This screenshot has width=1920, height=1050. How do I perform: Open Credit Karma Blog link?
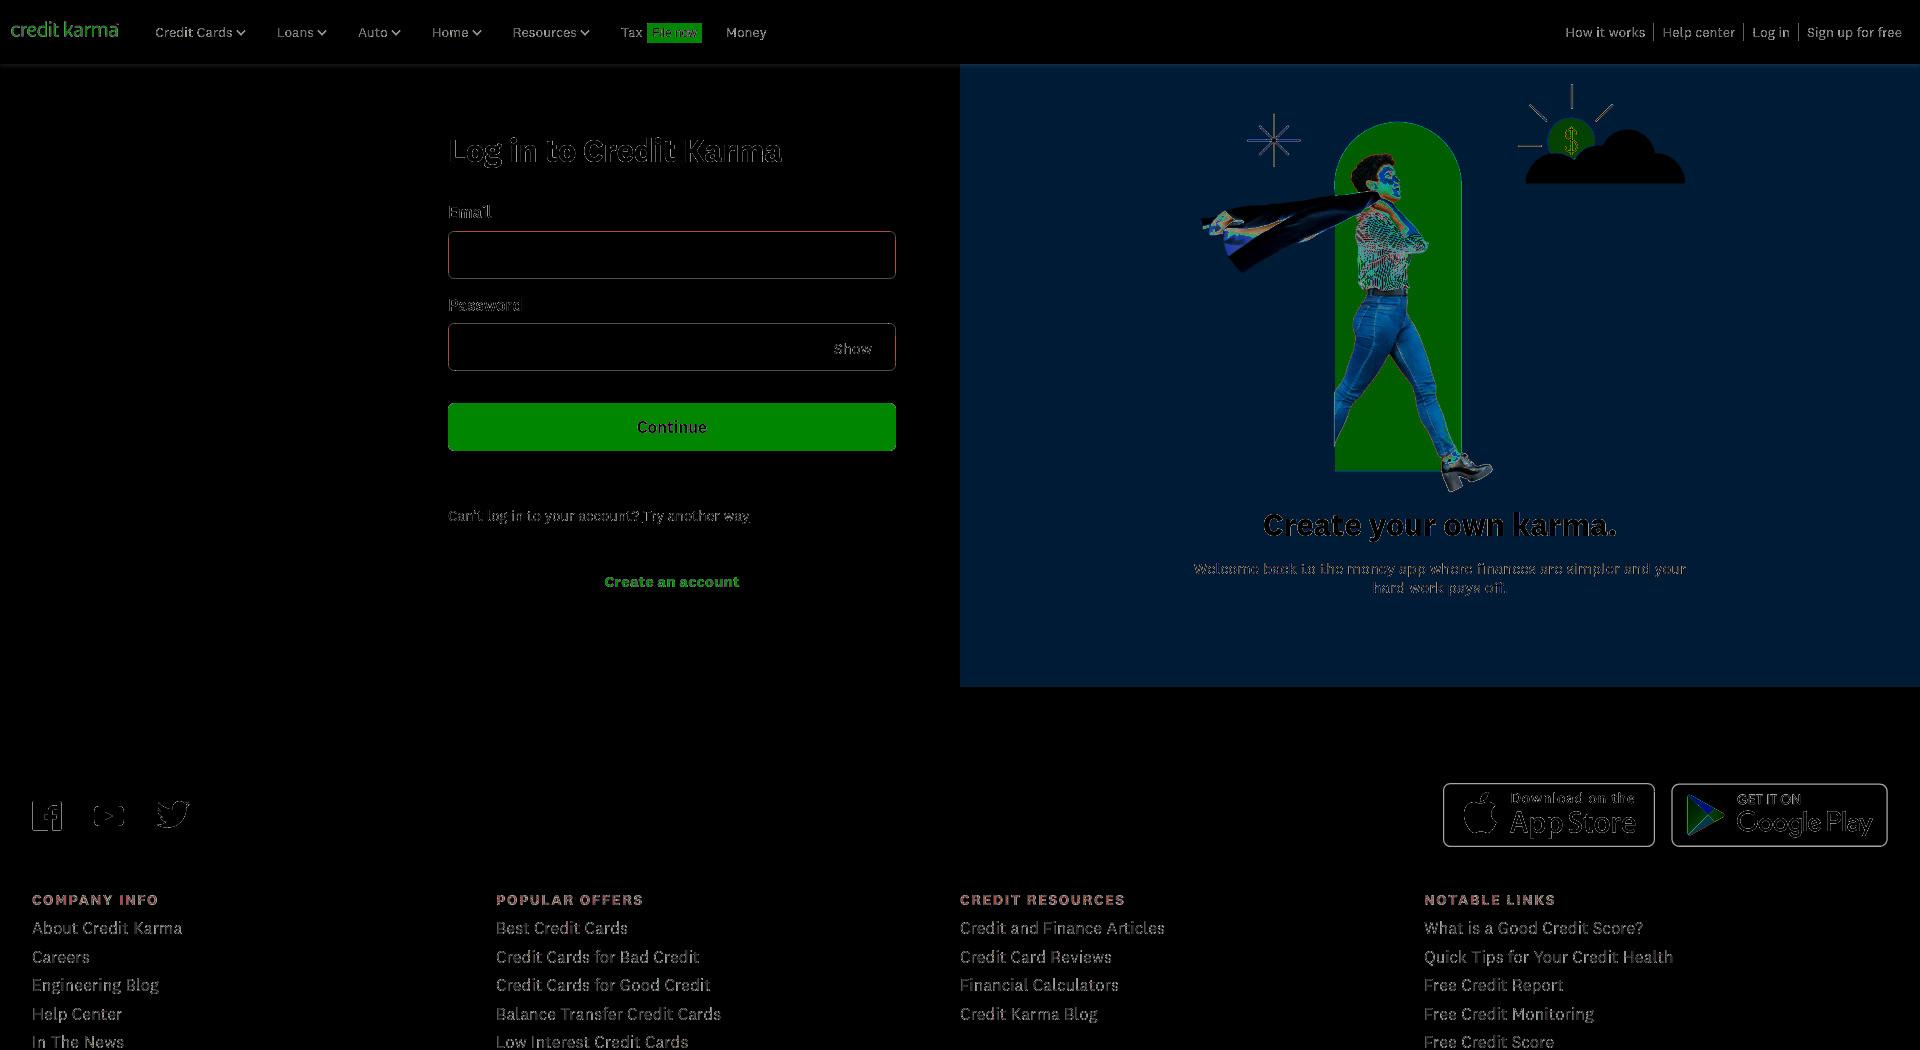tap(1029, 1014)
